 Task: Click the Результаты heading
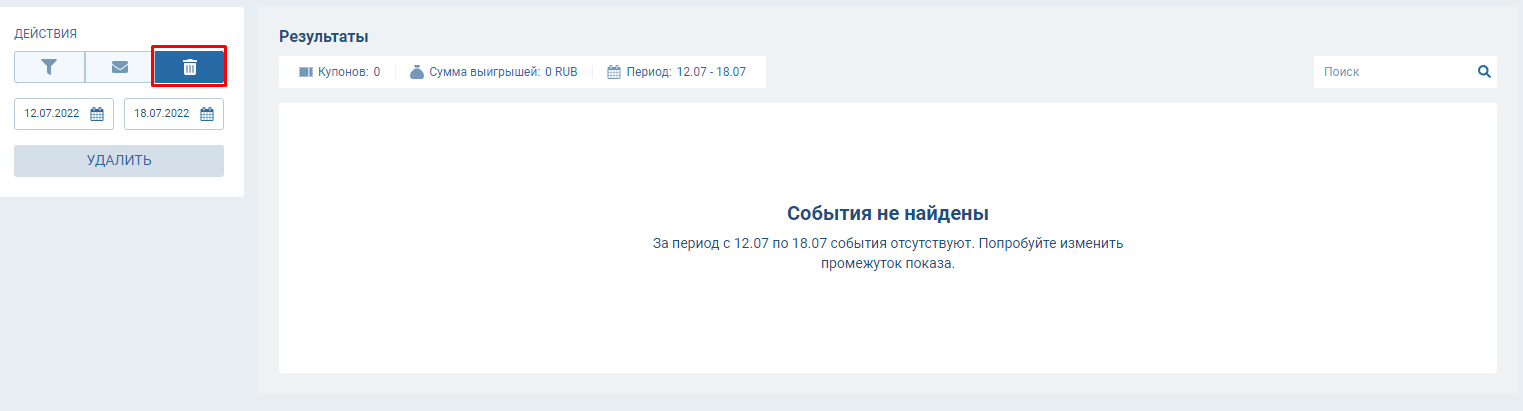(323, 37)
